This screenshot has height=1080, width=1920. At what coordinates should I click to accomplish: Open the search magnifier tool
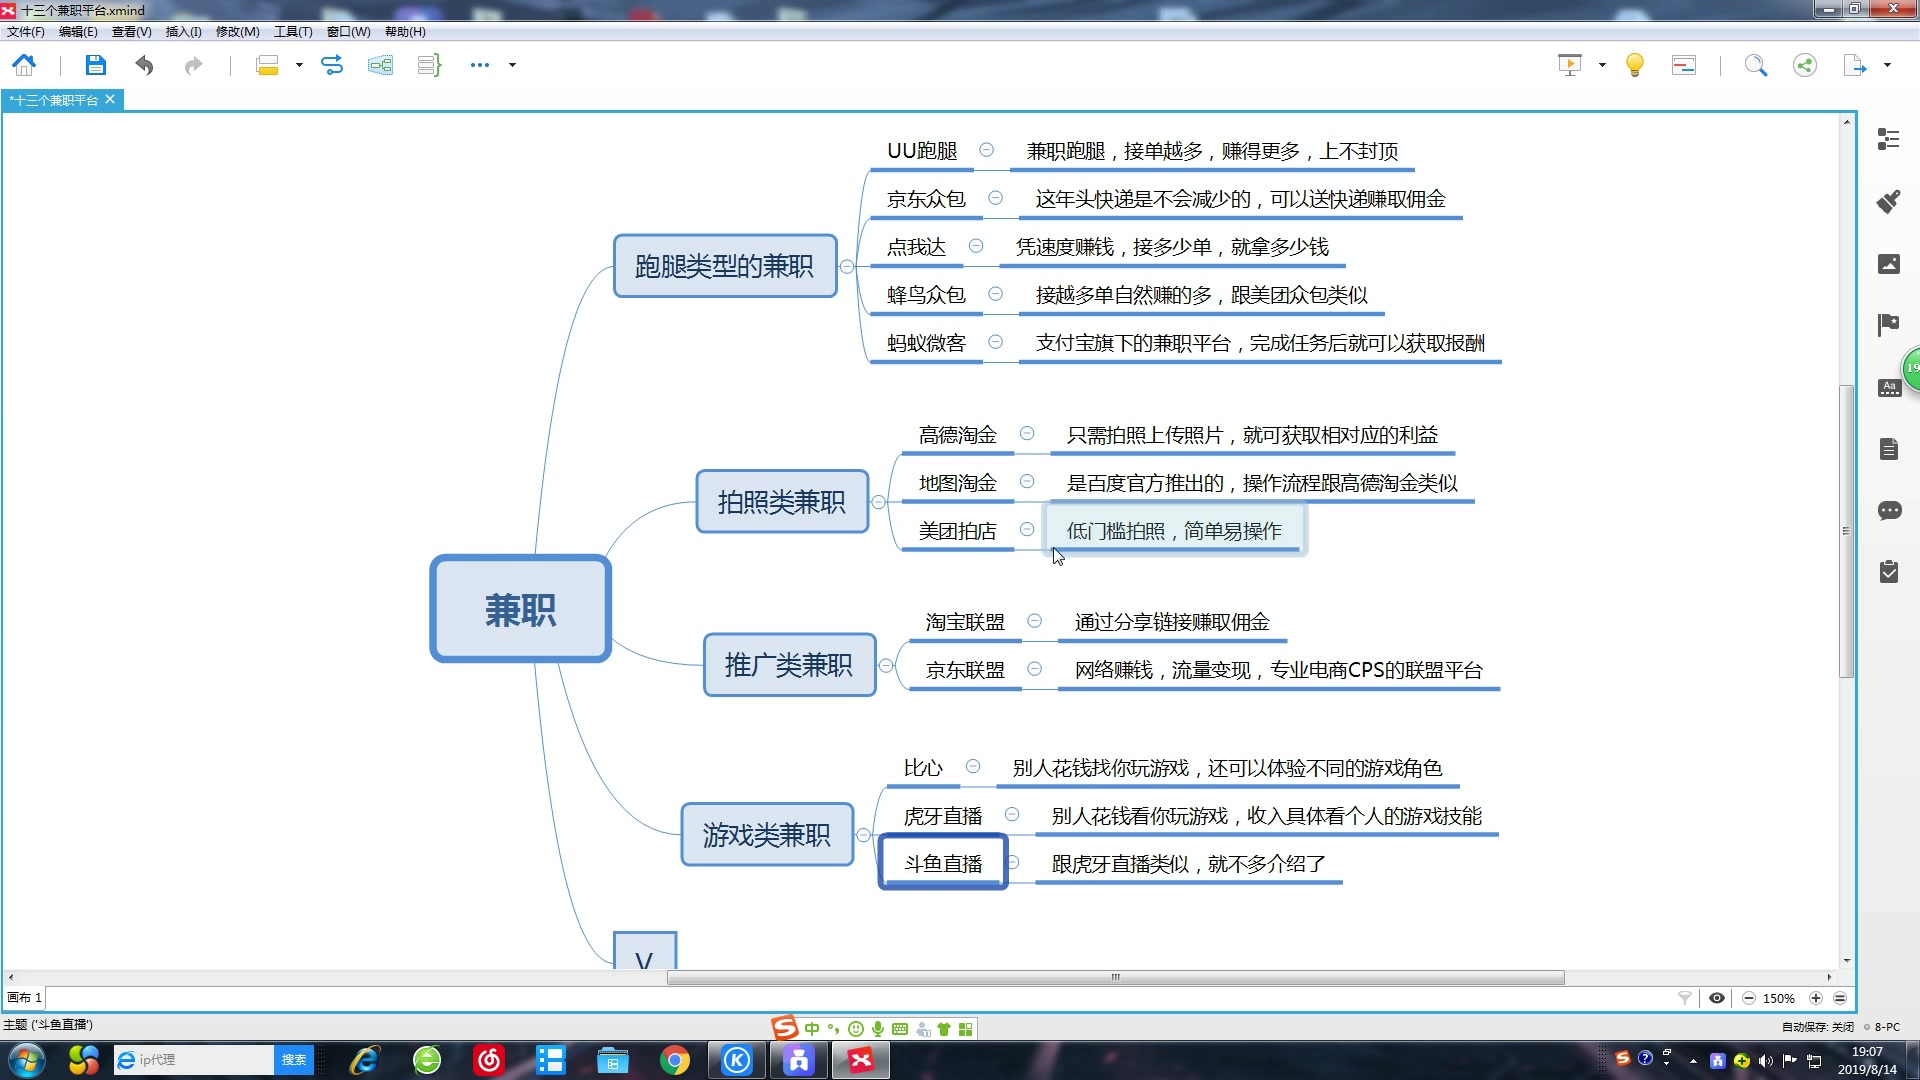tap(1756, 66)
